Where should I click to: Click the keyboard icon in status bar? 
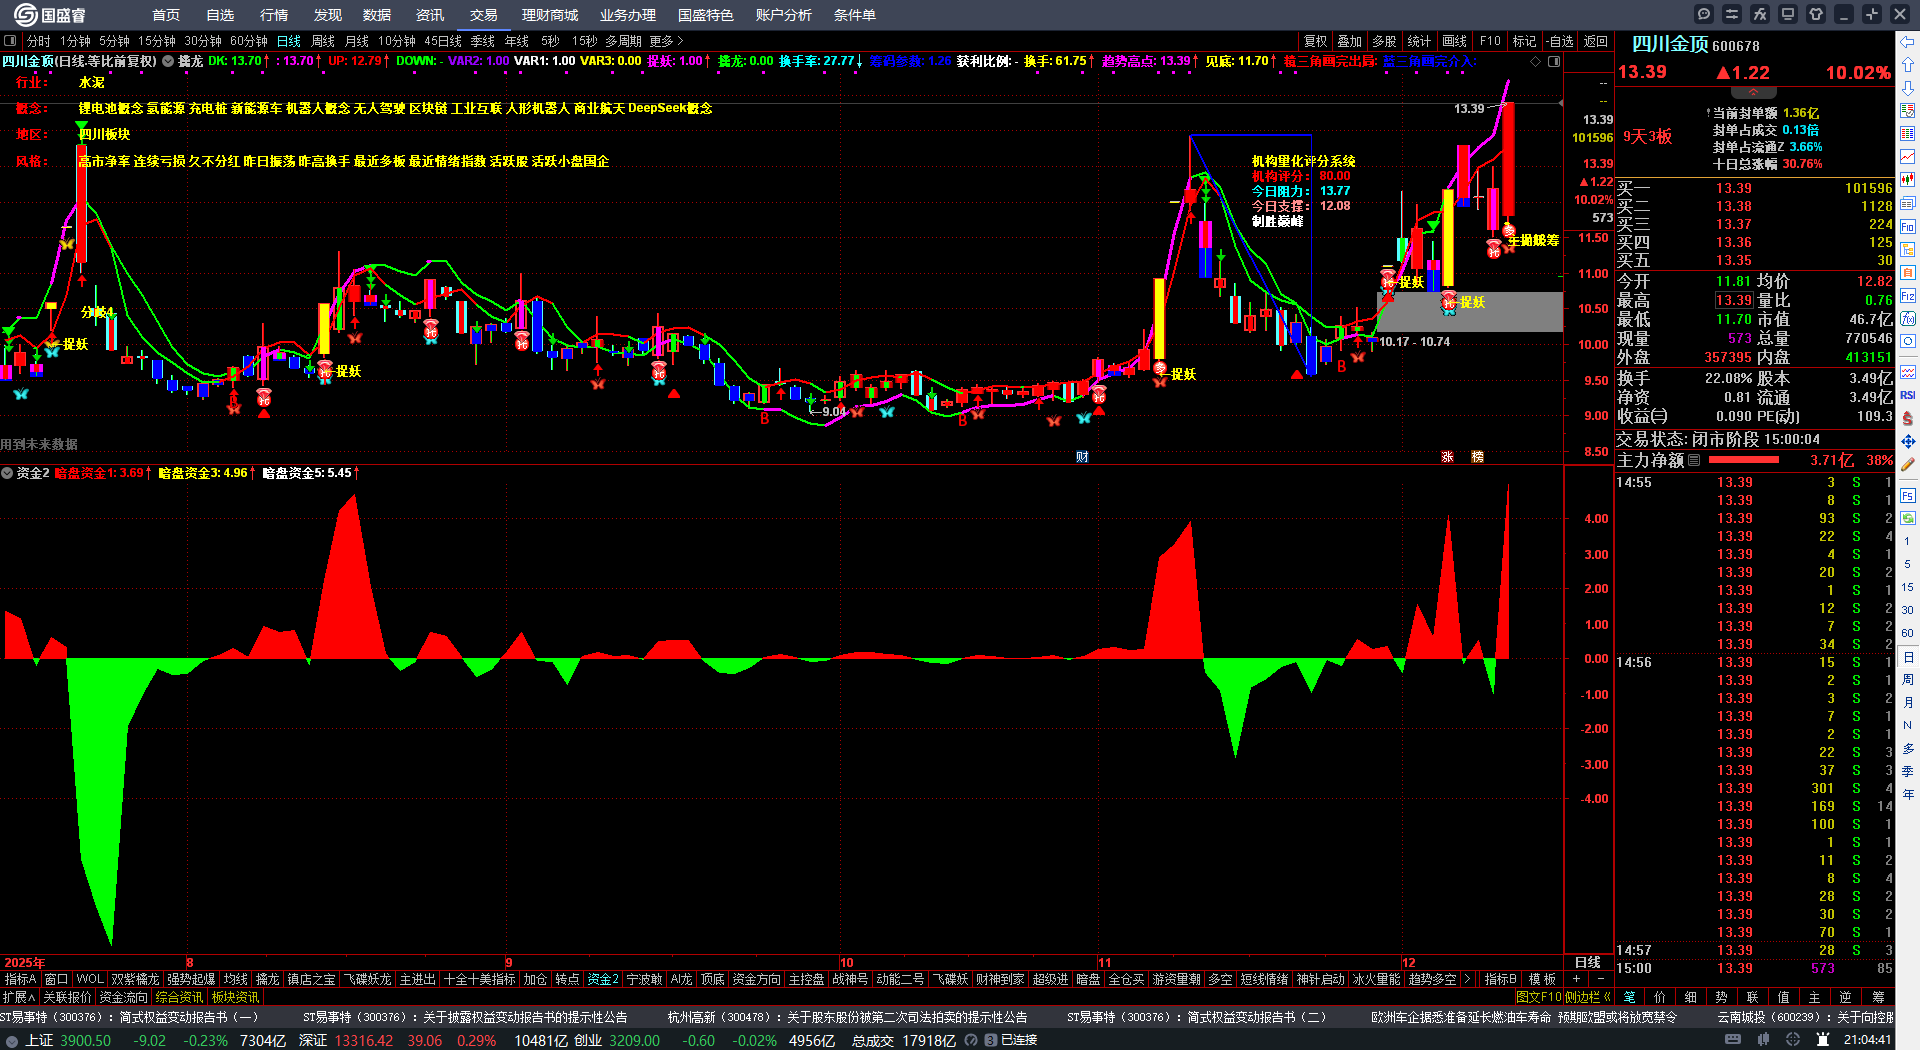(1733, 1040)
